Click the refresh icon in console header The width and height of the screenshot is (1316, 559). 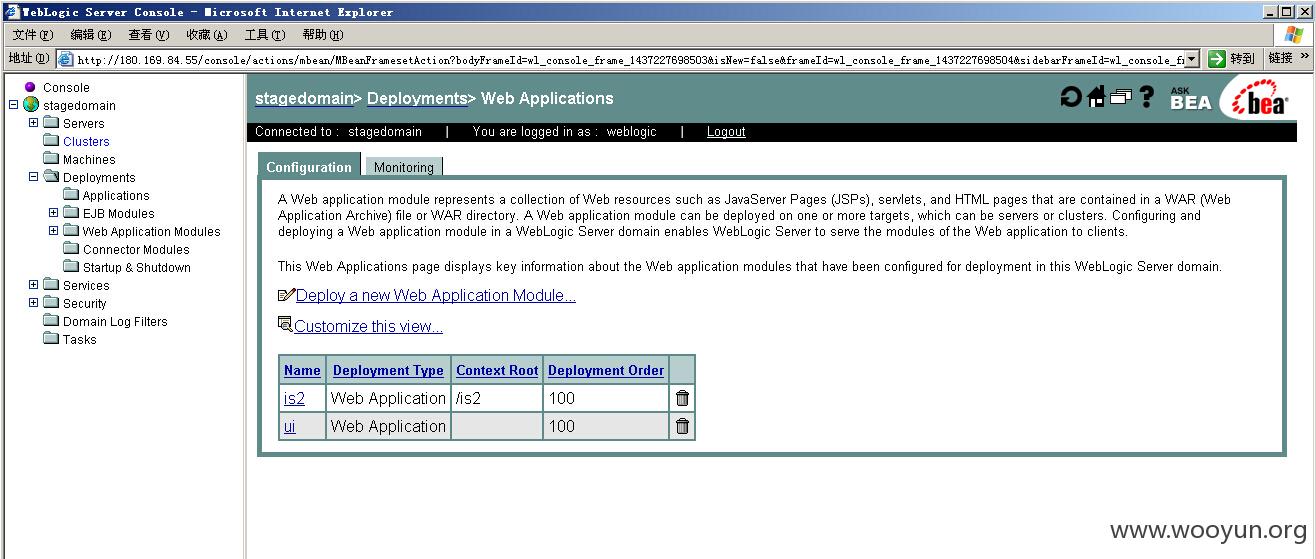tap(1071, 97)
